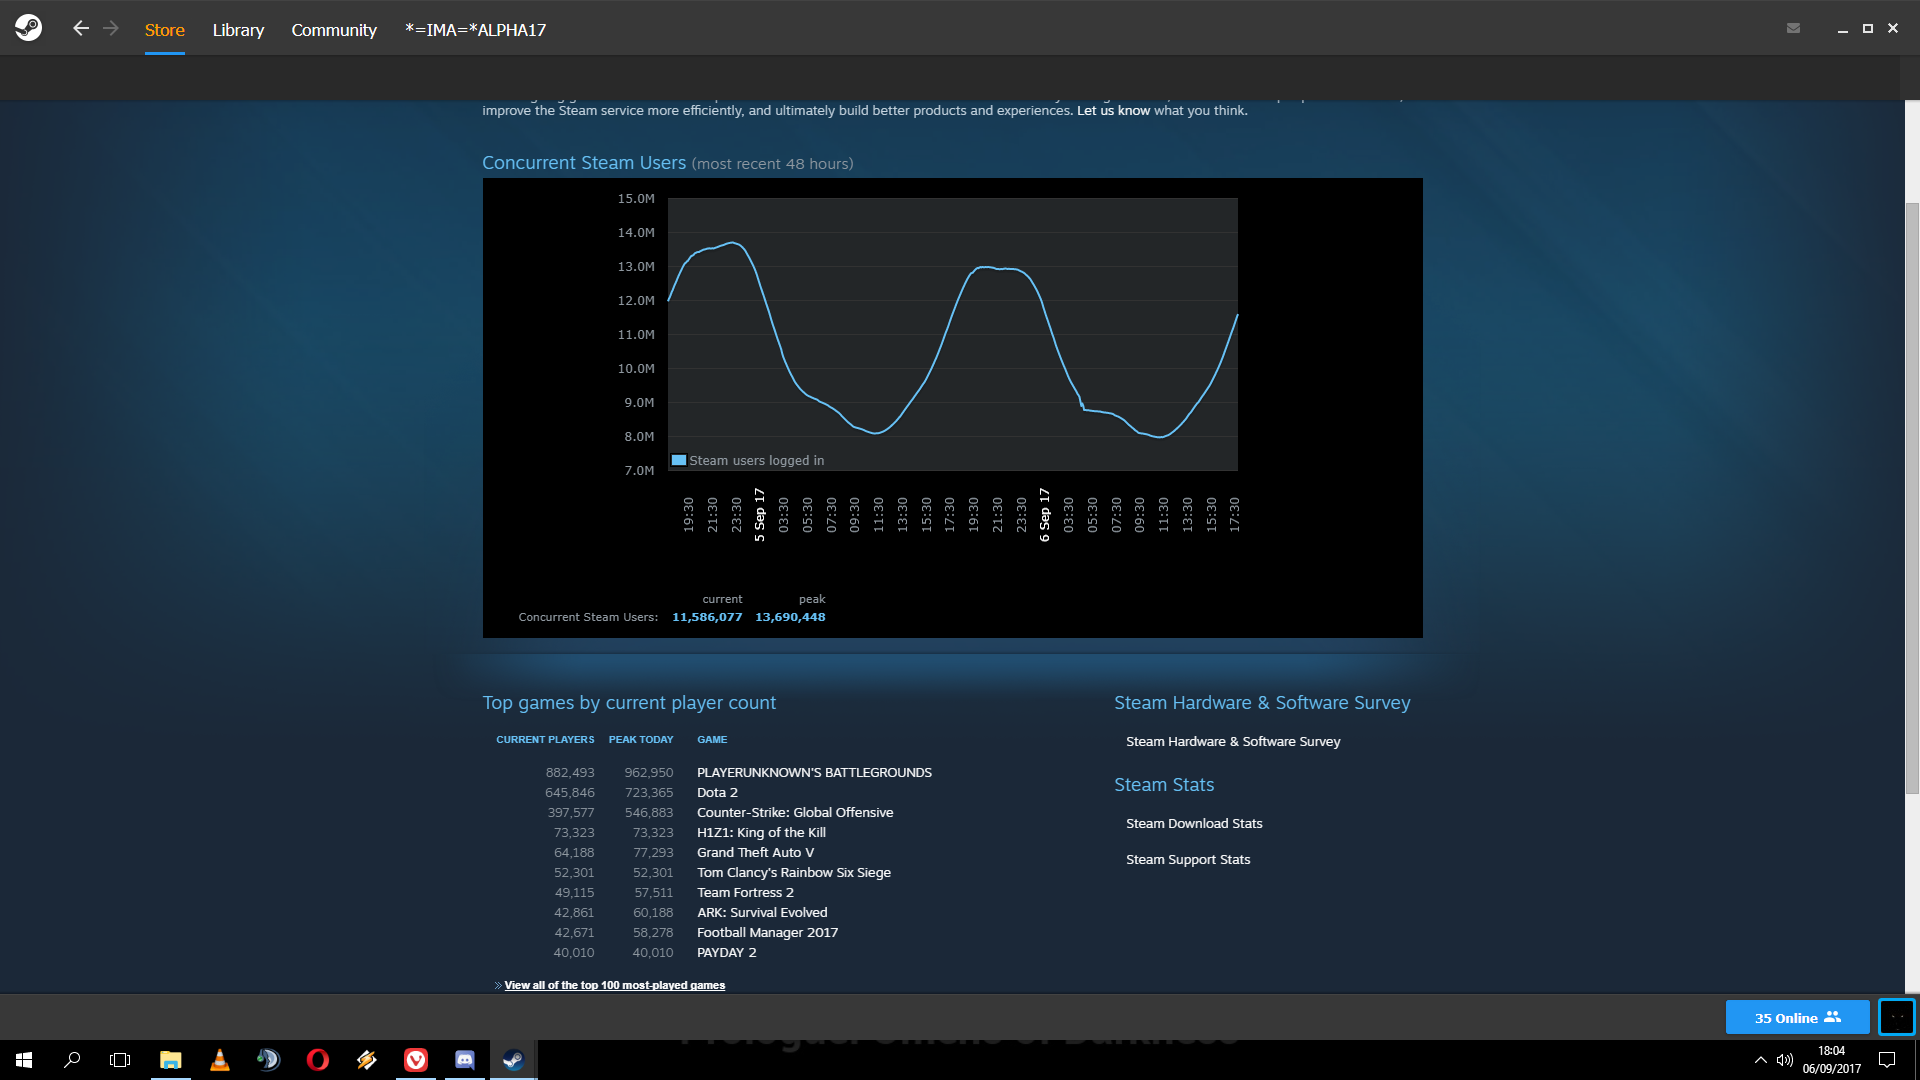1920x1080 pixels.
Task: Click the GAME column header
Action: (712, 740)
